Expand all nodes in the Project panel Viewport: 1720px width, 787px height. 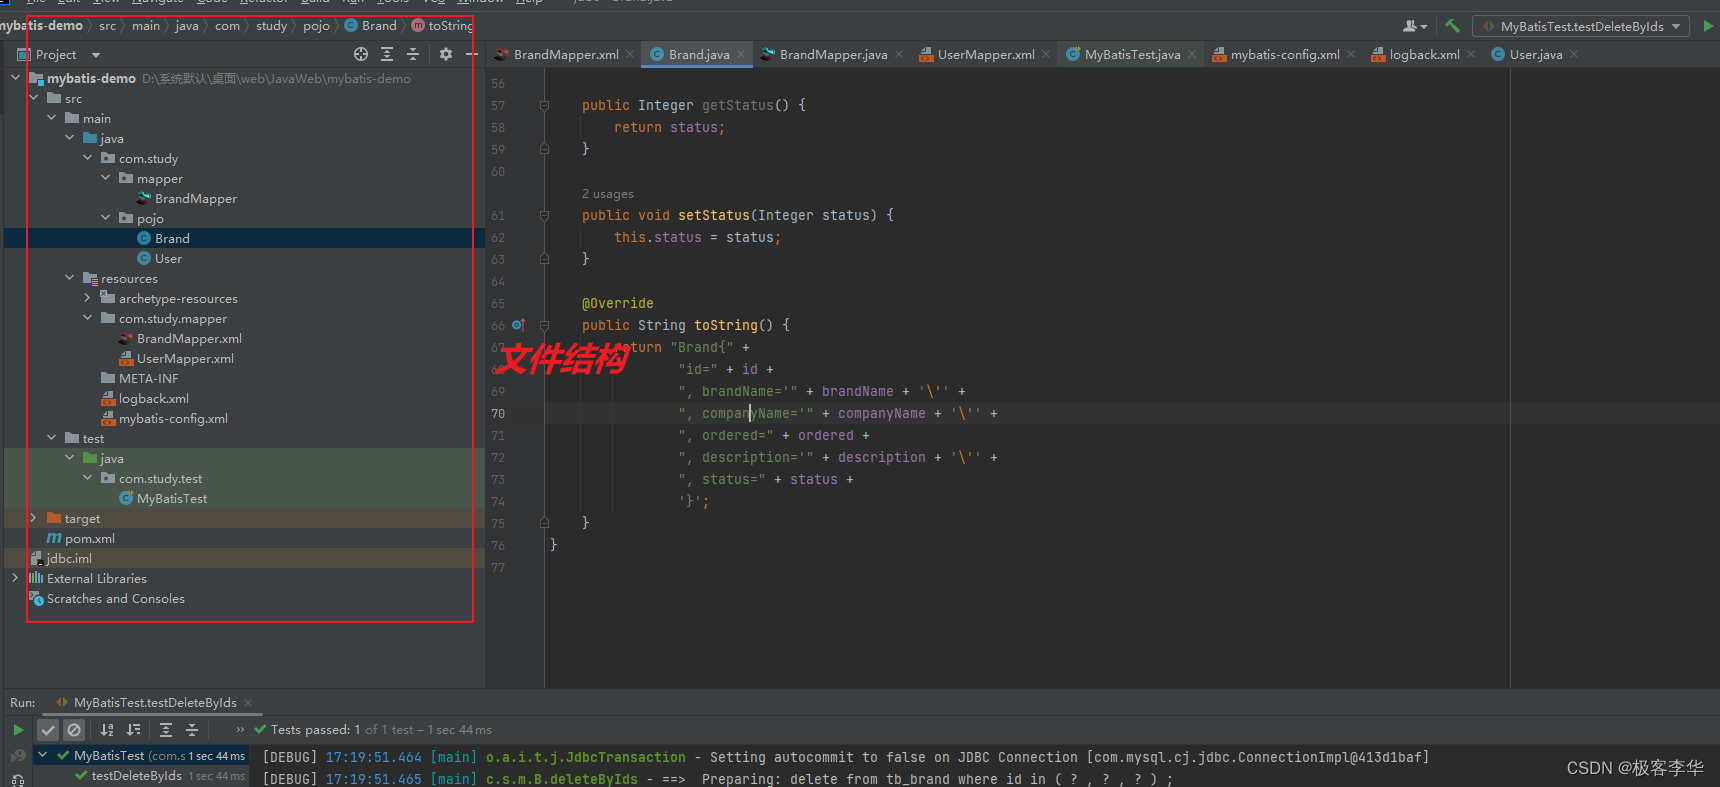click(x=387, y=54)
